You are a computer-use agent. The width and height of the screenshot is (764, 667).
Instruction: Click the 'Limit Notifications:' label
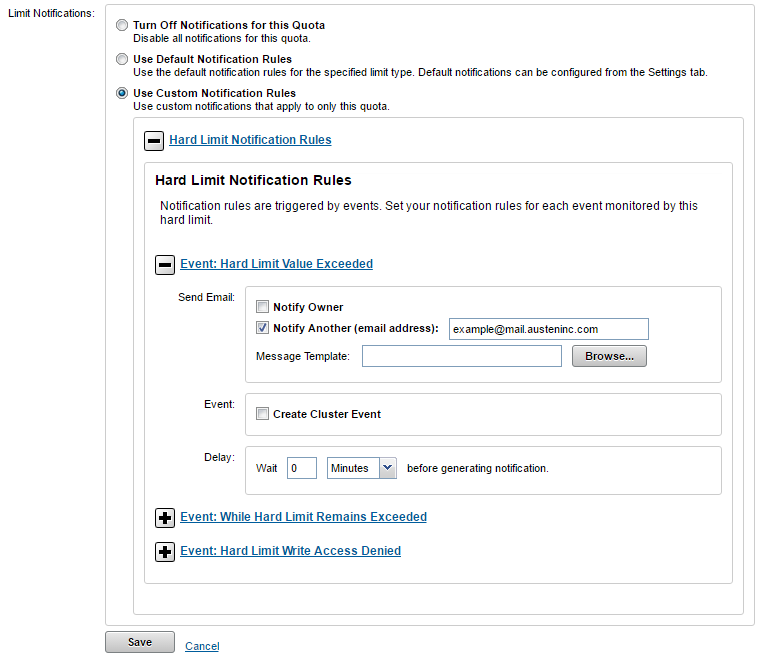tap(51, 13)
